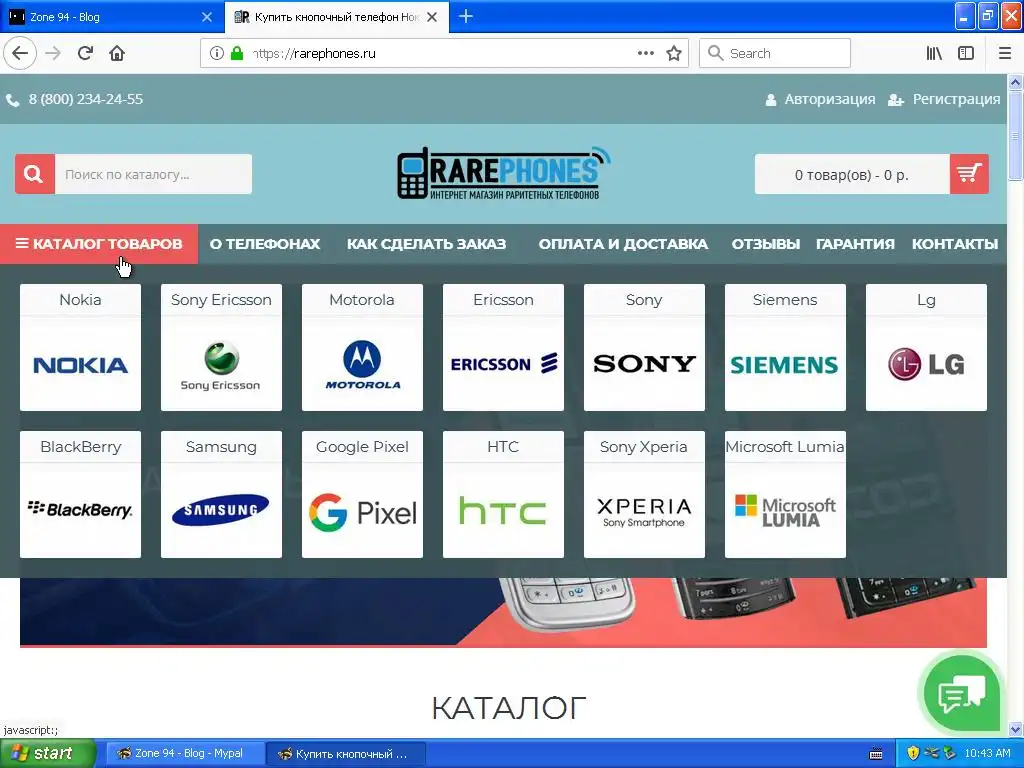Click the browser Forward arrow button
Screen dimensions: 1024x768
tap(53, 54)
